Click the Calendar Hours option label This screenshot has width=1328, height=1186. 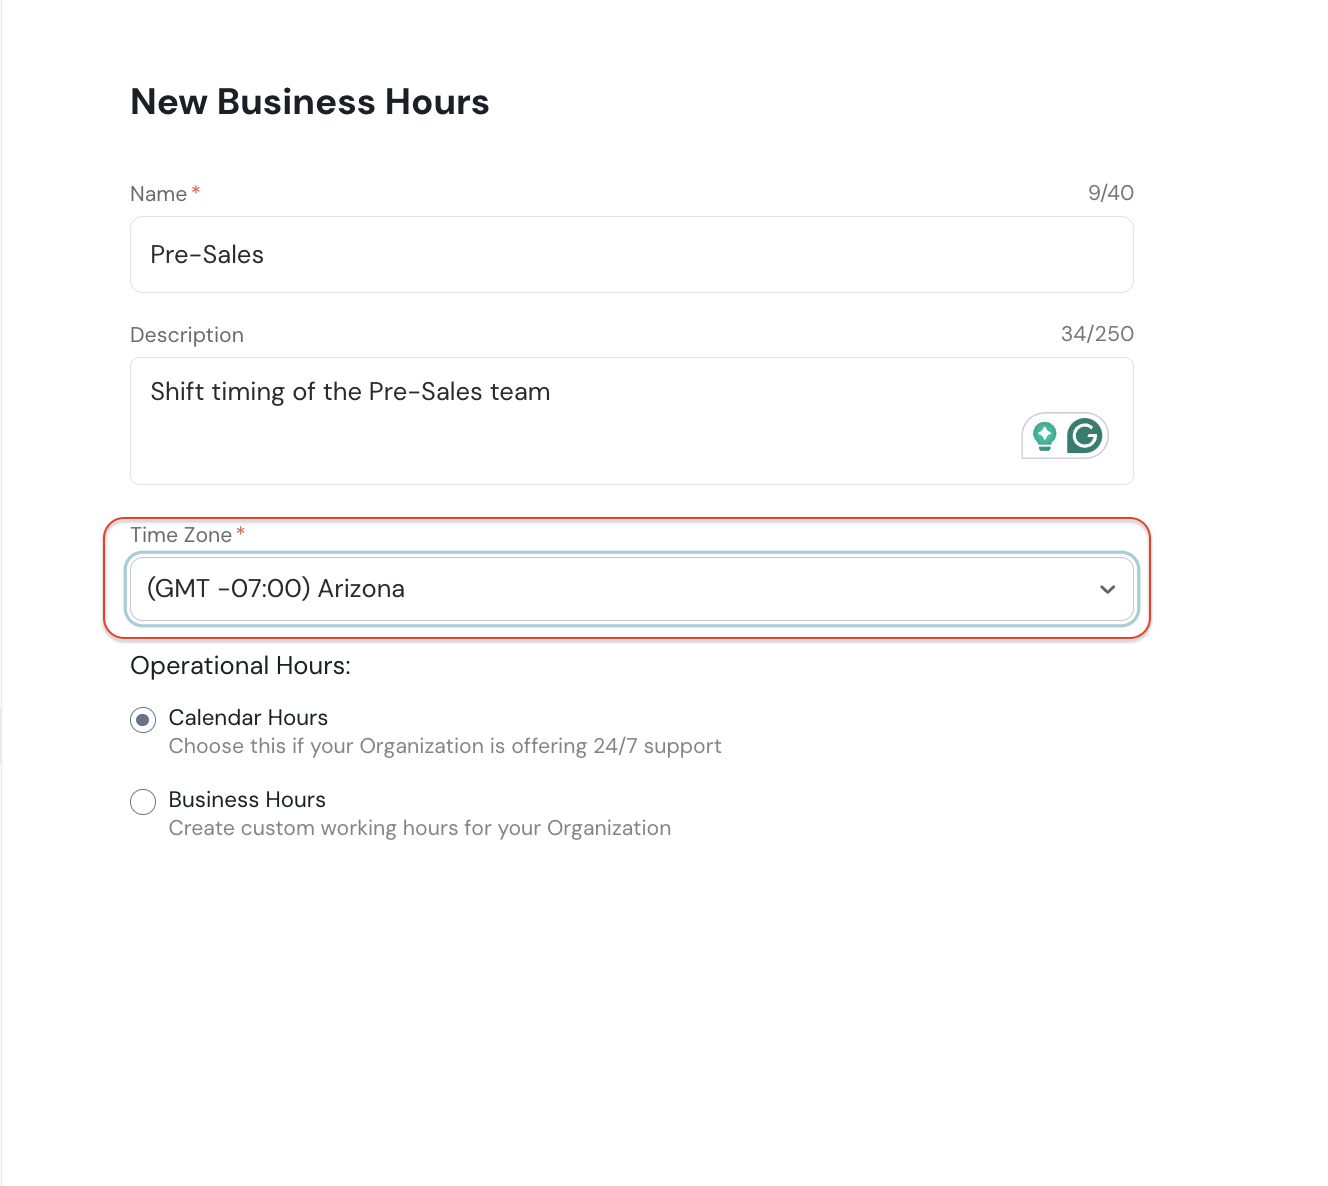click(x=248, y=718)
